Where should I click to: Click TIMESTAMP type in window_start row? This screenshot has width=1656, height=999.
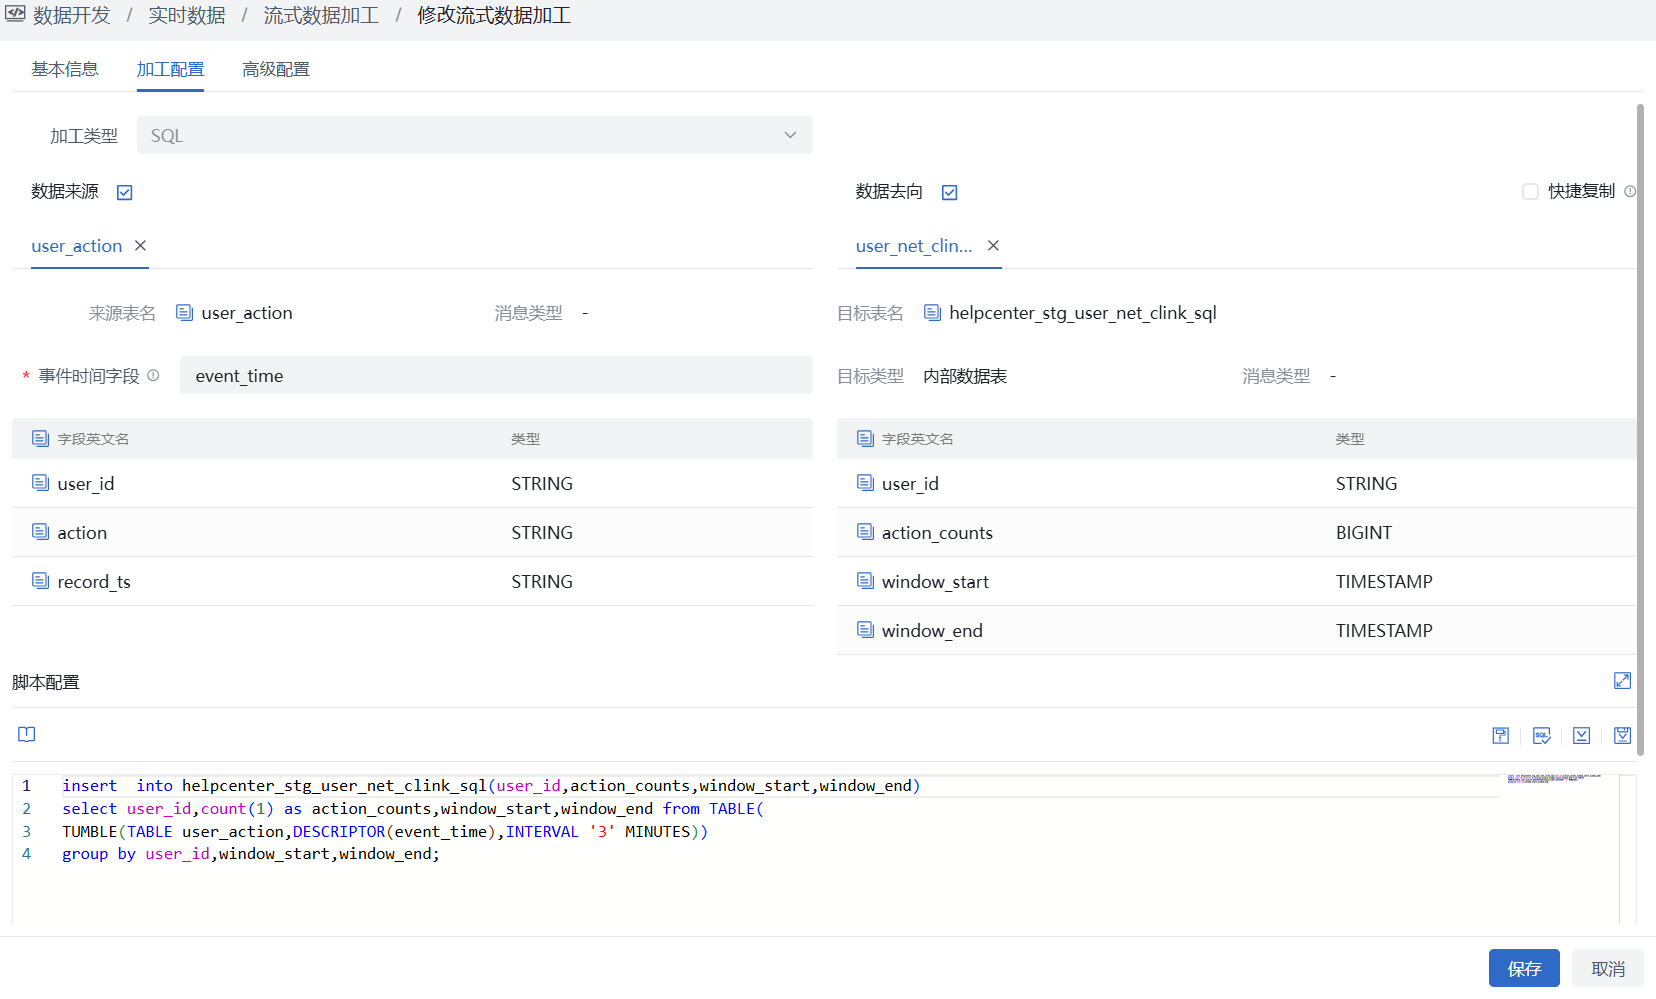[1384, 581]
